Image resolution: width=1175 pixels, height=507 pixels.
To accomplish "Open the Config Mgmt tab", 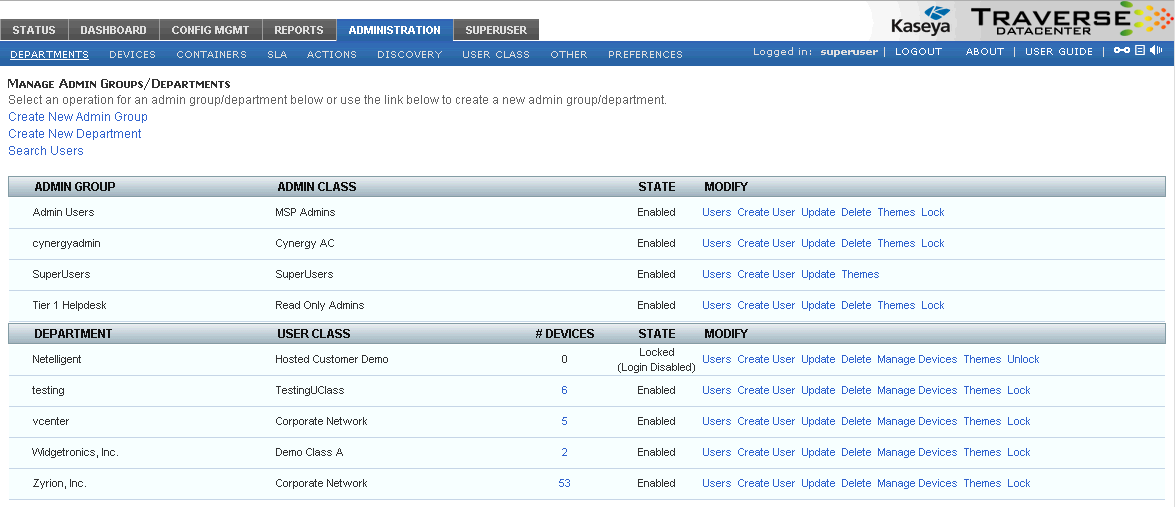I will tap(210, 30).
